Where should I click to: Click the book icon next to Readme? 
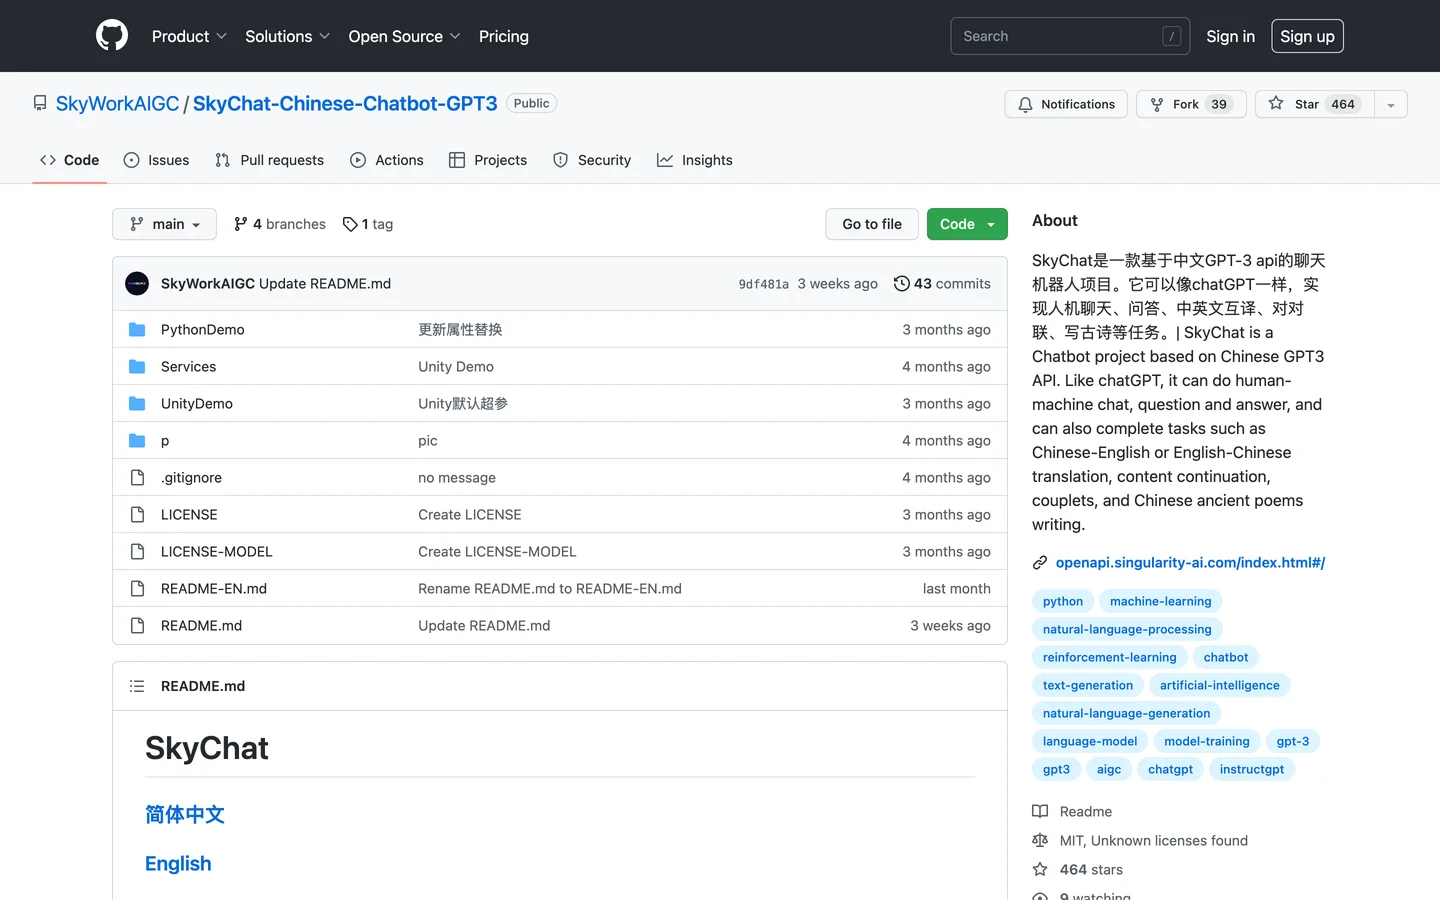pos(1040,812)
